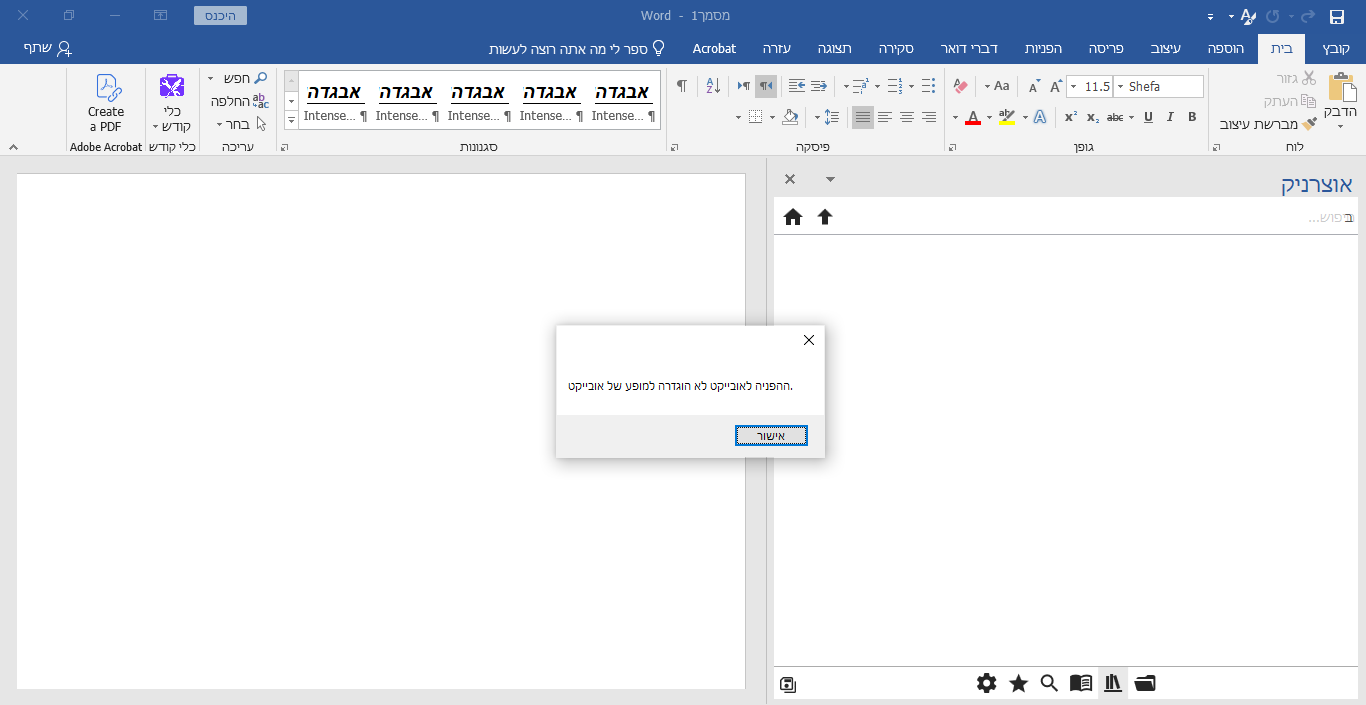Open the font size 11.5 dropdown

point(1073,87)
